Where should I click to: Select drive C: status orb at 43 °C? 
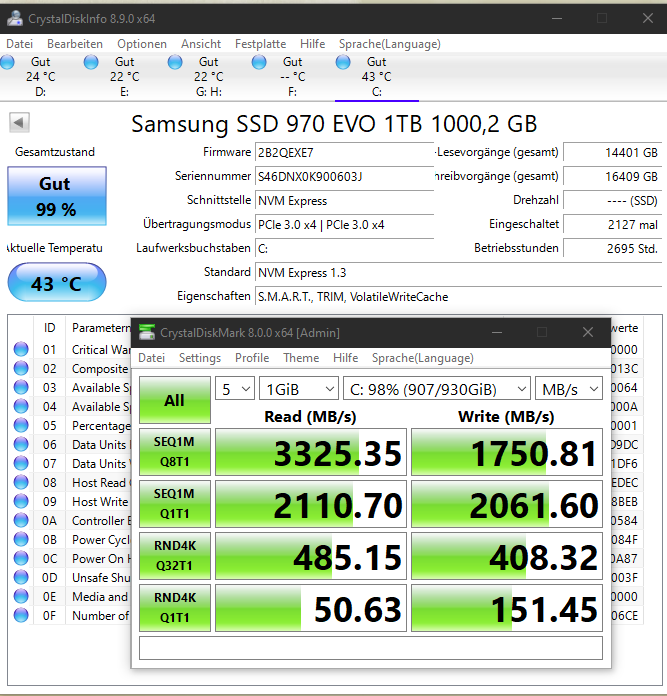(x=343, y=62)
